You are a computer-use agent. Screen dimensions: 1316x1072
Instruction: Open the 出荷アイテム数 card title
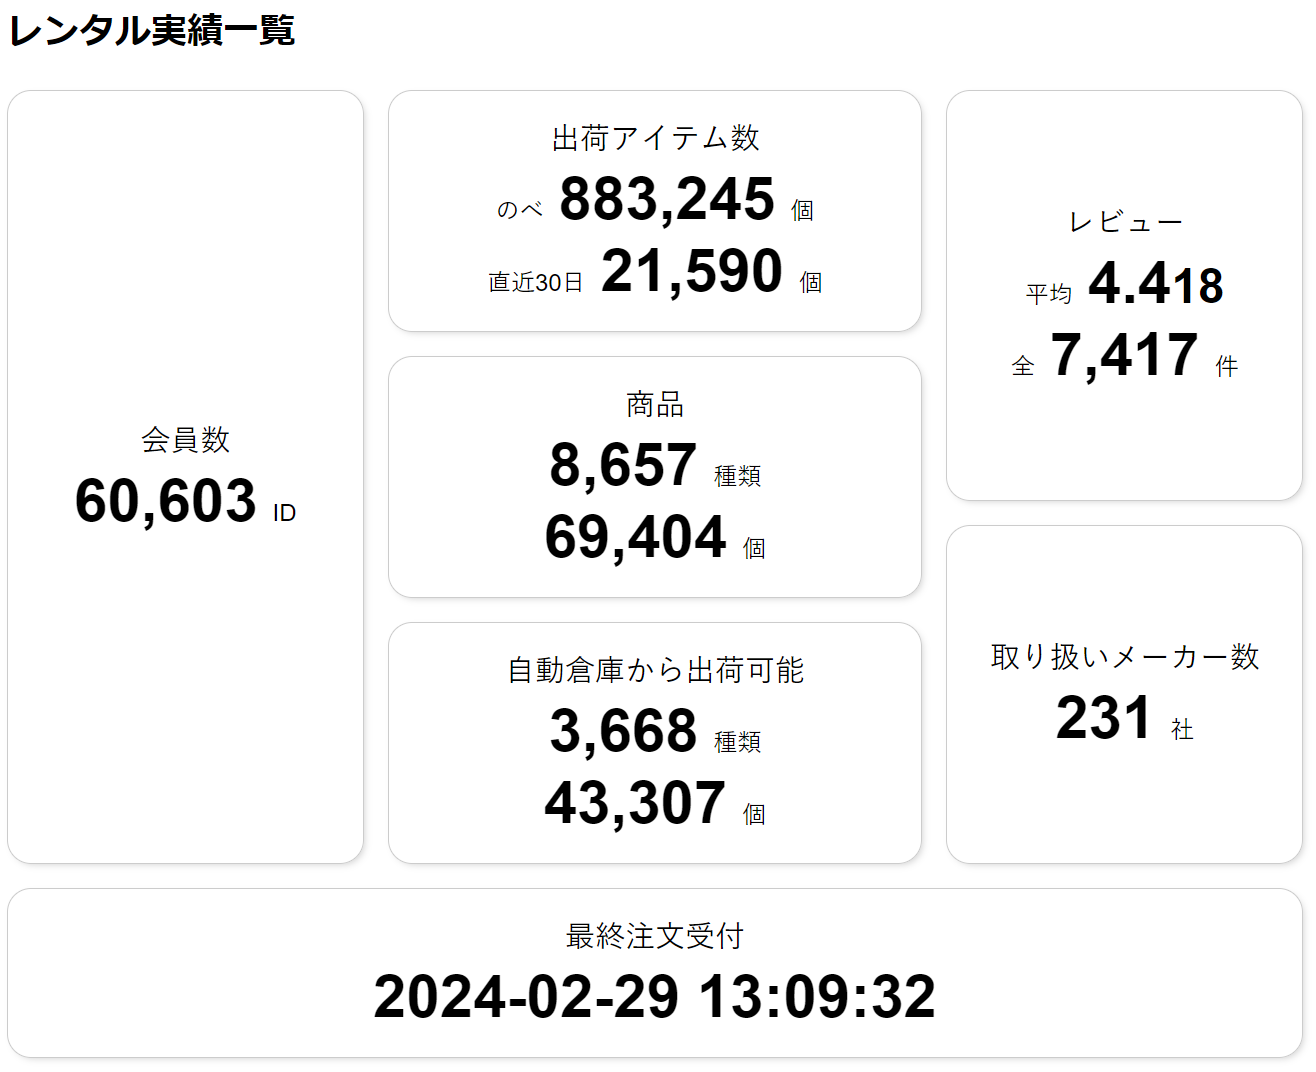(x=655, y=138)
